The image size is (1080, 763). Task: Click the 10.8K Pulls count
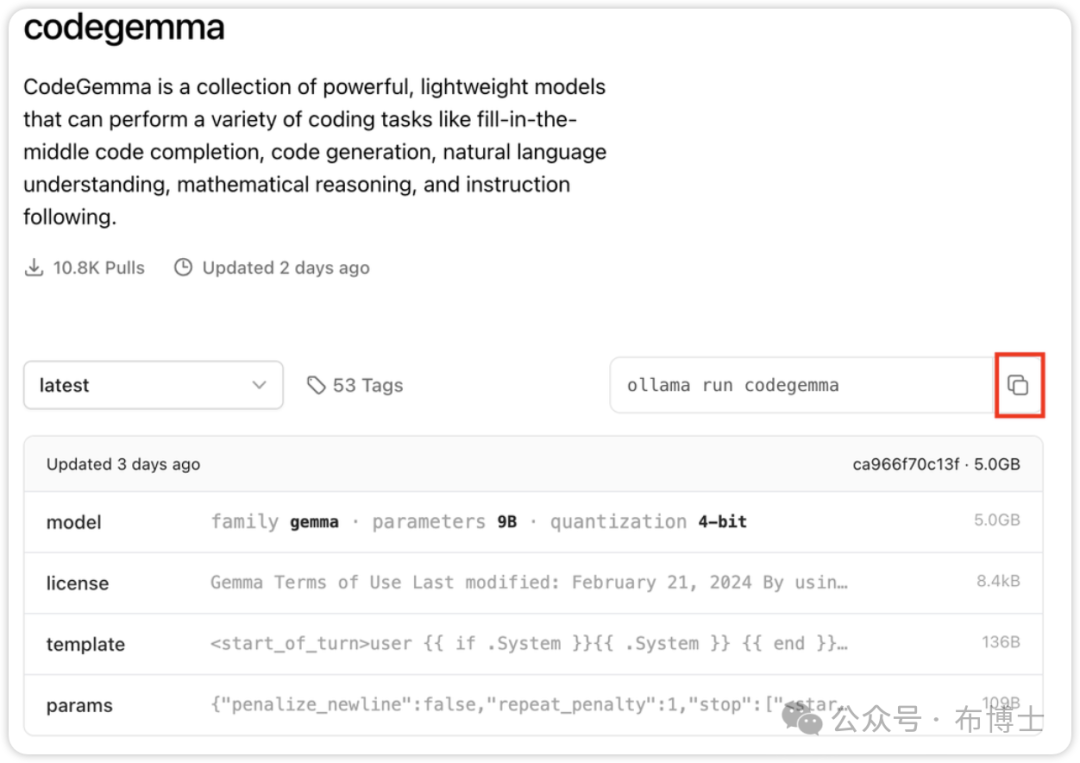99,268
